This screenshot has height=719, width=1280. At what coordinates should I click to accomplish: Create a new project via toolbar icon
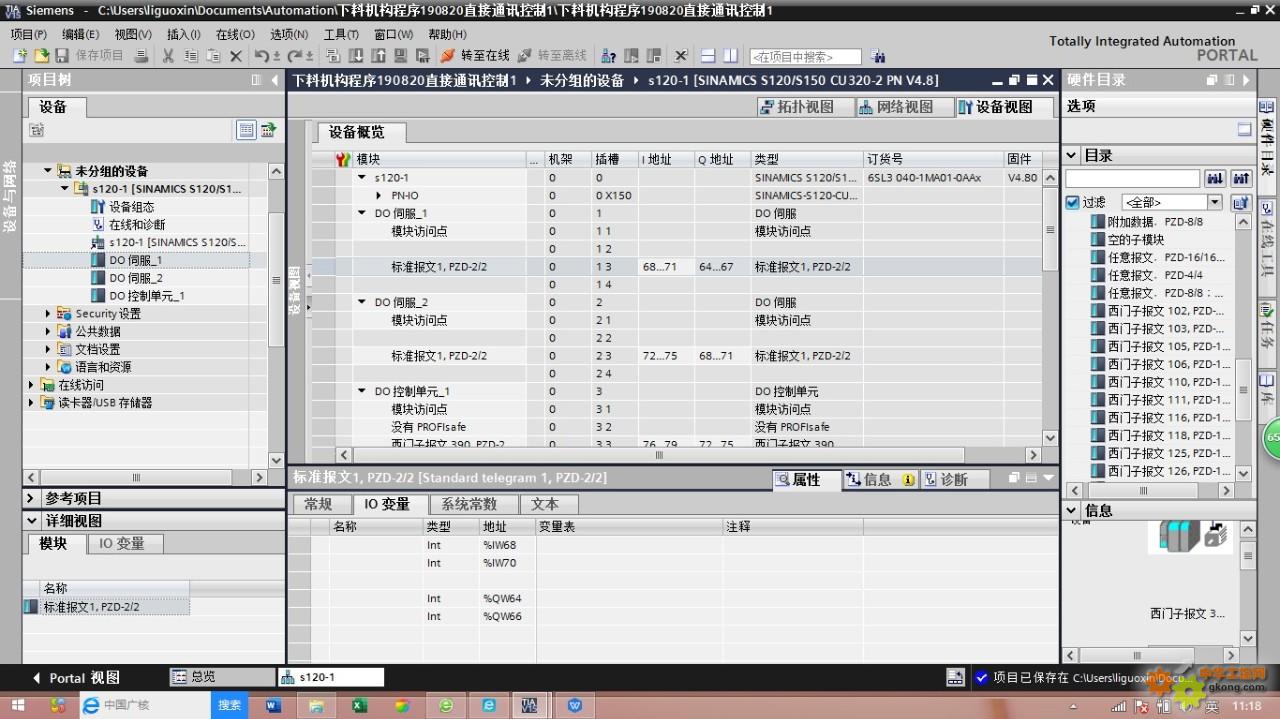click(x=19, y=56)
